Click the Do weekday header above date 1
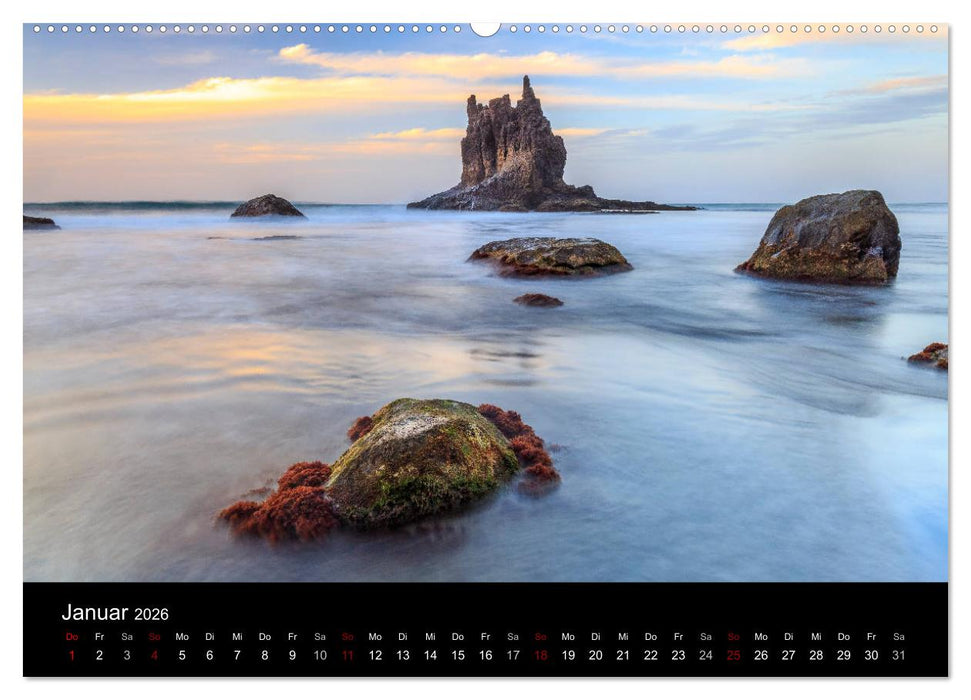This screenshot has width=971, height=700. pyautogui.click(x=70, y=635)
